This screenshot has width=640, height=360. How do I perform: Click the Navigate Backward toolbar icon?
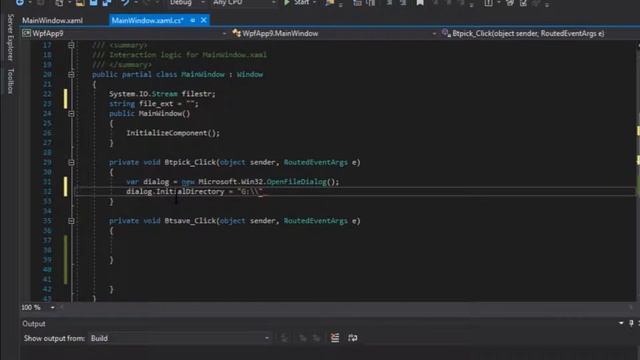(x=19, y=3)
